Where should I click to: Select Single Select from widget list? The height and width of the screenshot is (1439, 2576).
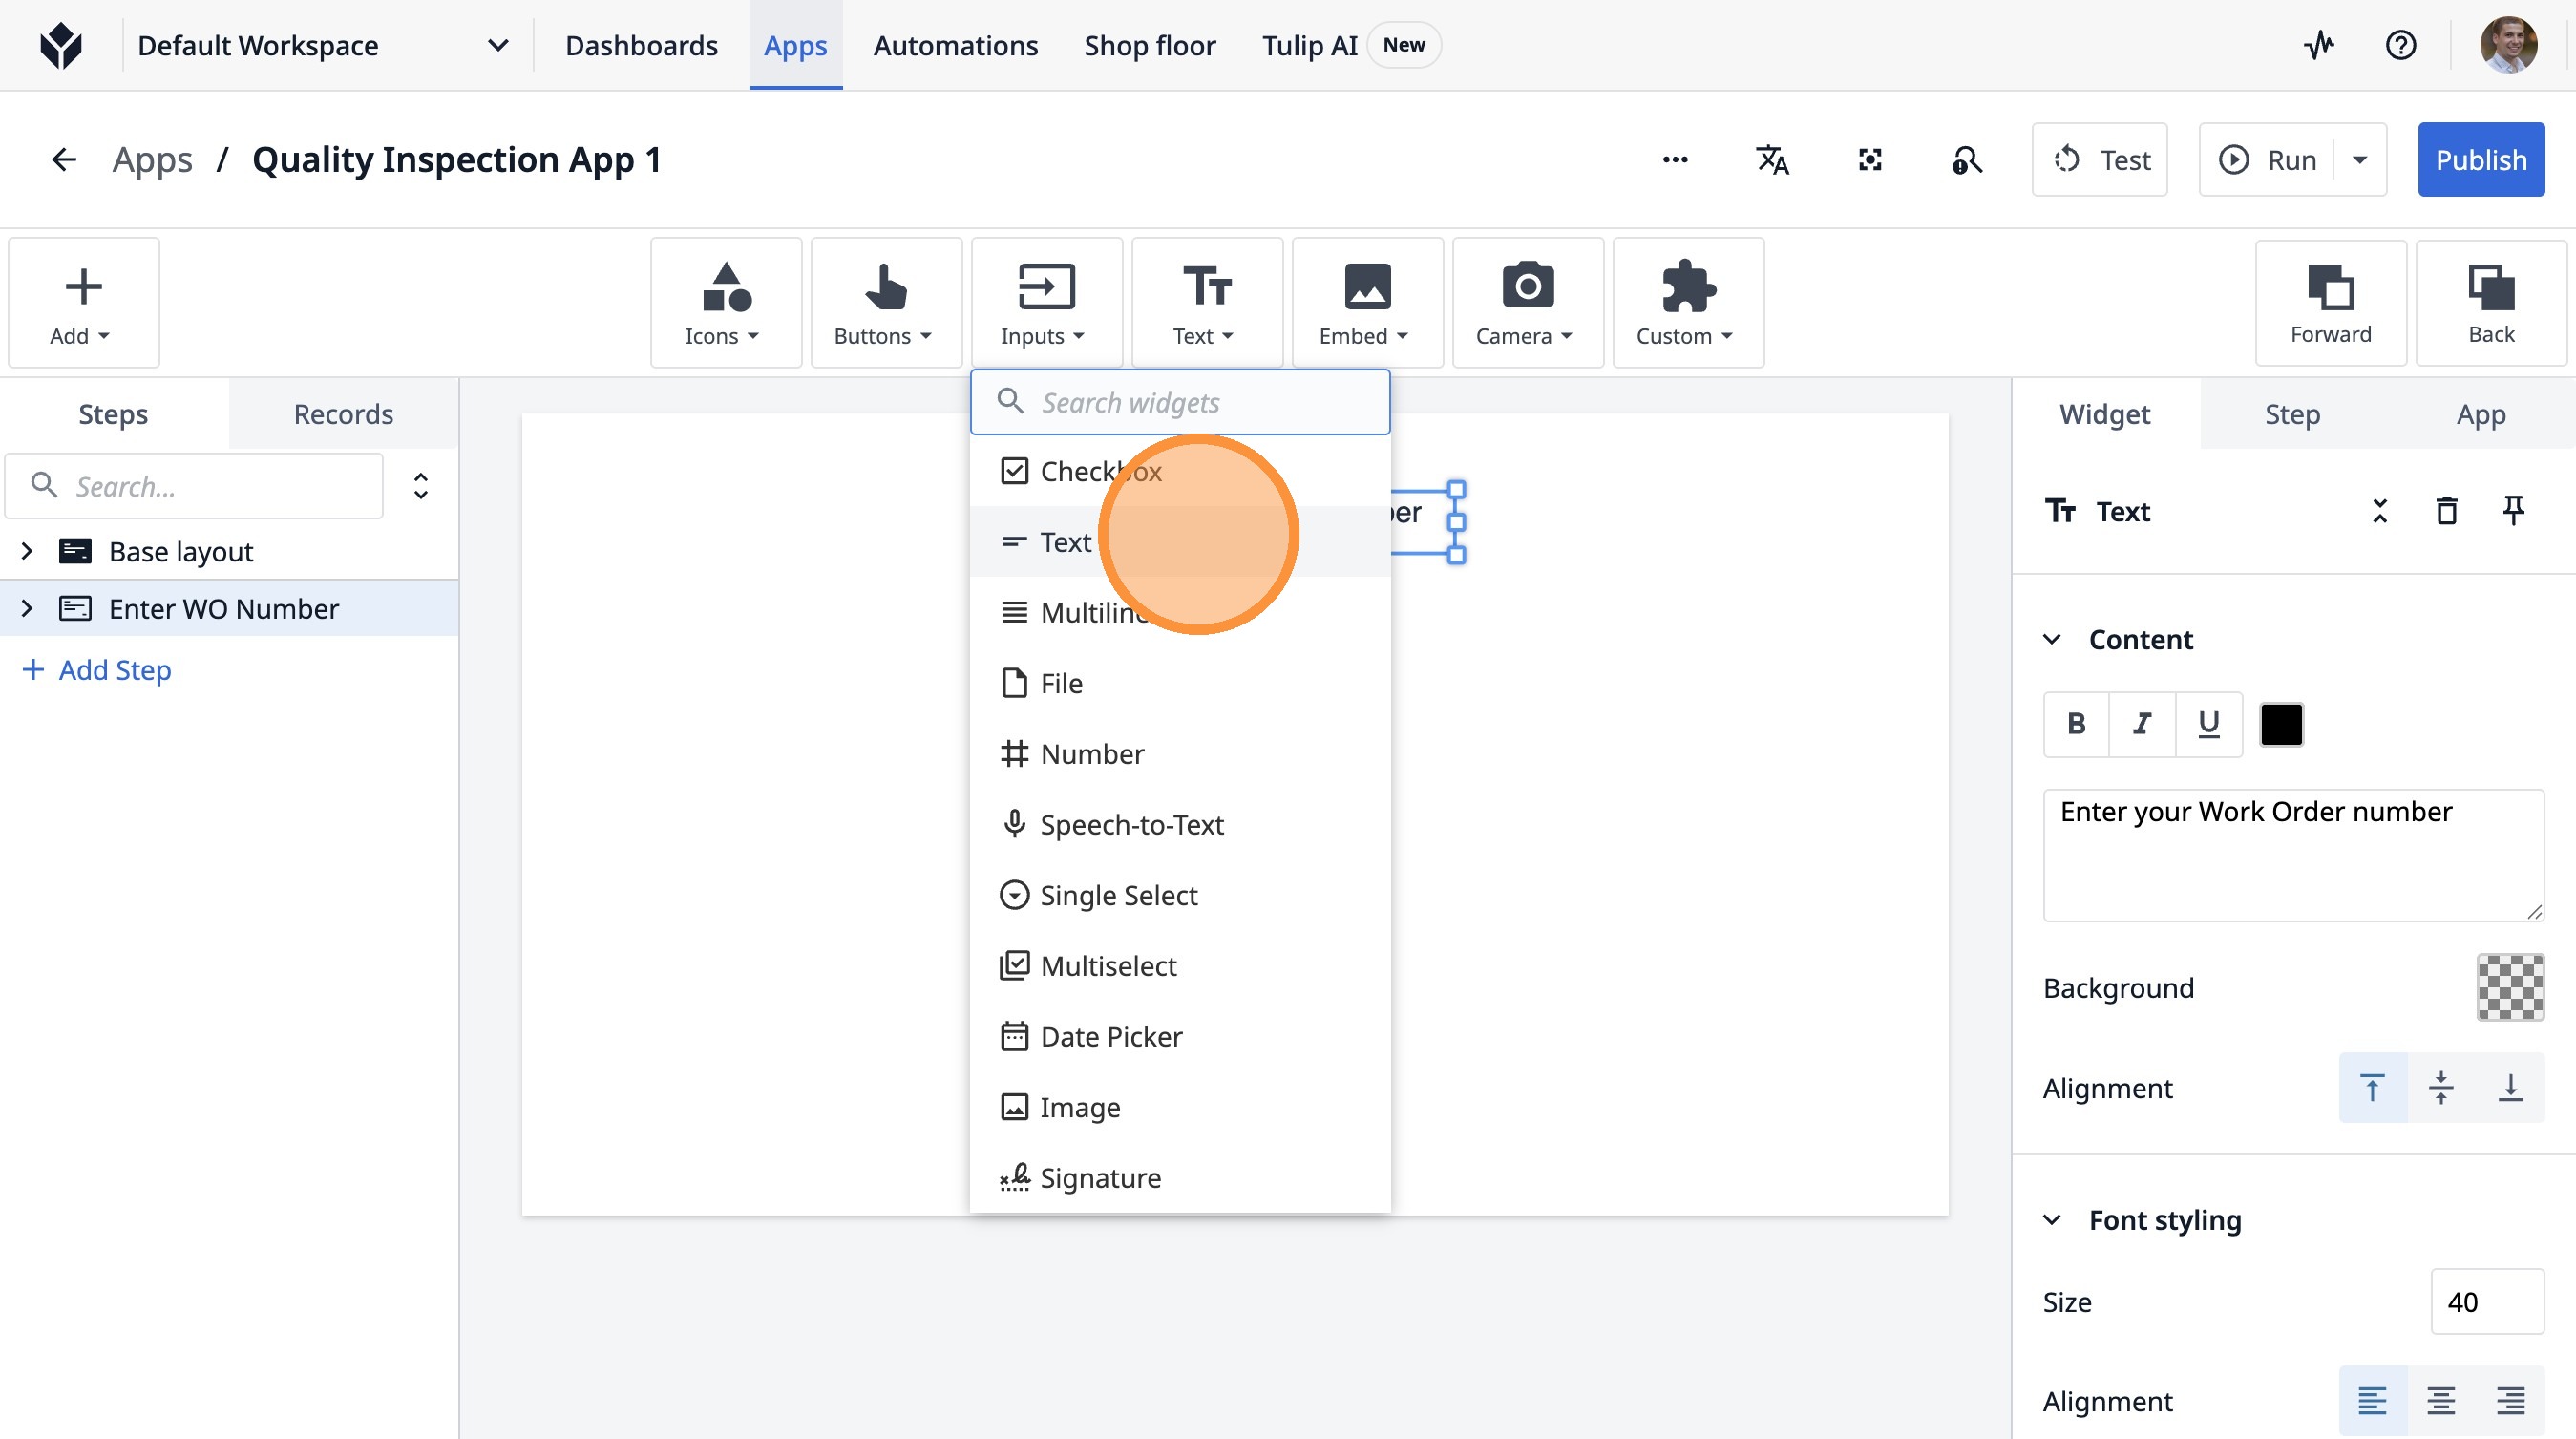[1118, 895]
